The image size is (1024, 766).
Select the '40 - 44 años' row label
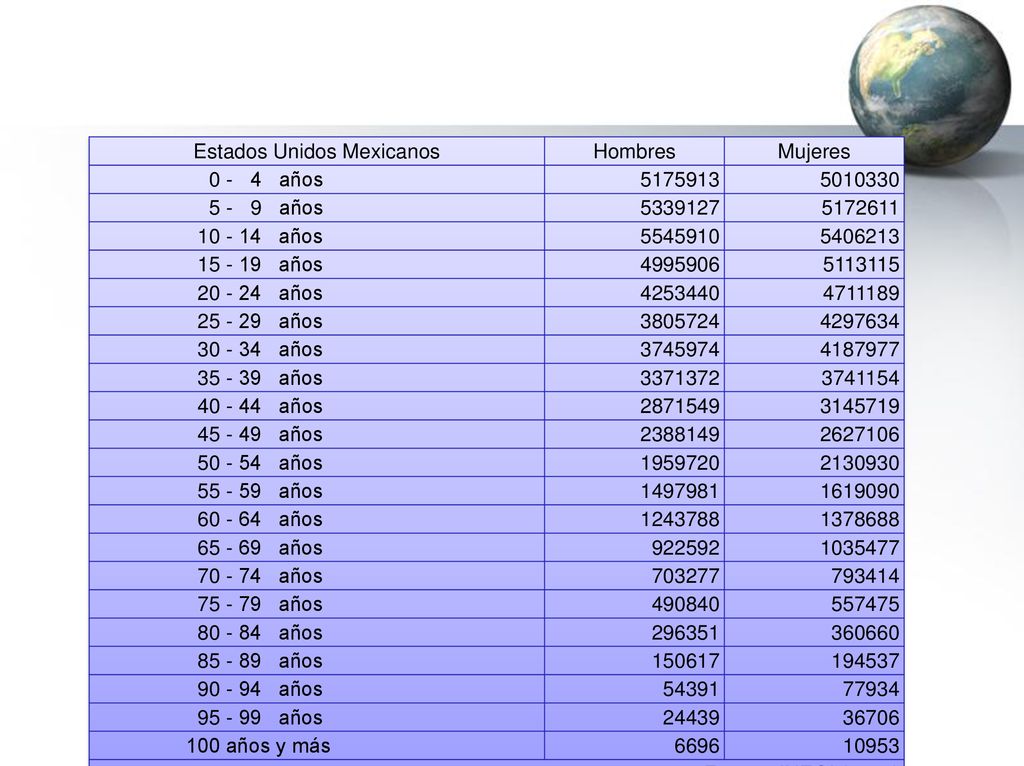(260, 406)
